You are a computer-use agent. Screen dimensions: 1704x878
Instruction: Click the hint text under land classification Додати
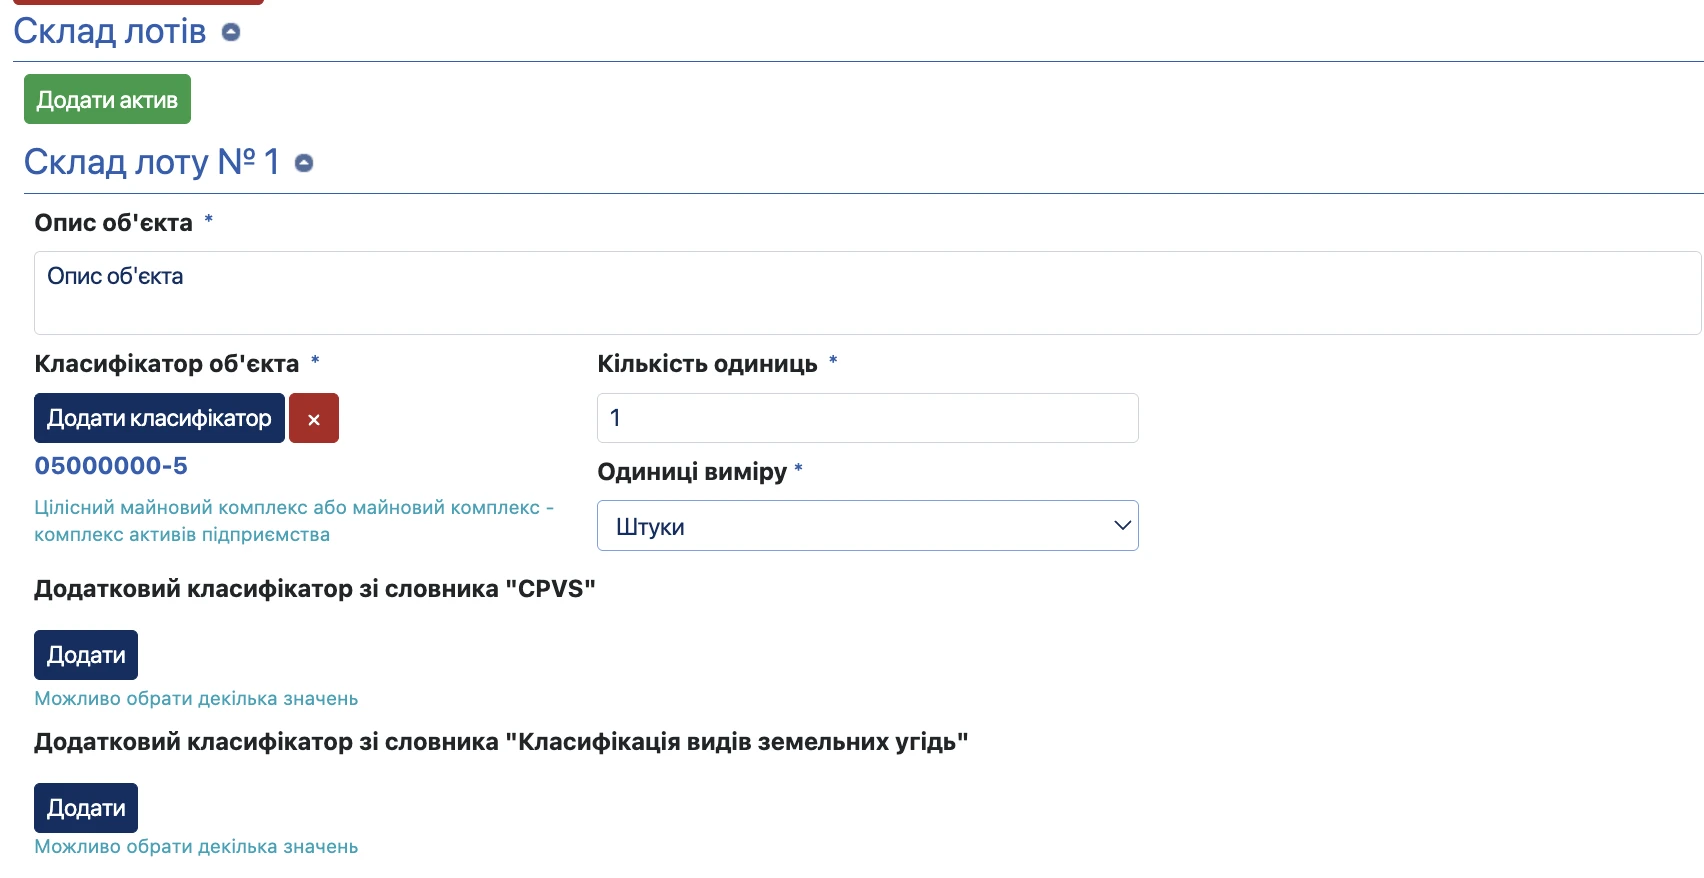(x=196, y=847)
